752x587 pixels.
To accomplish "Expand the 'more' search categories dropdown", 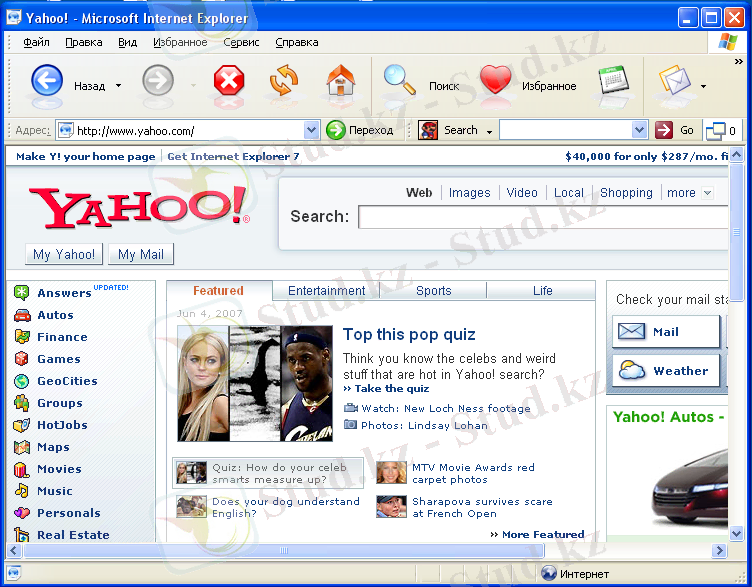I will (708, 193).
